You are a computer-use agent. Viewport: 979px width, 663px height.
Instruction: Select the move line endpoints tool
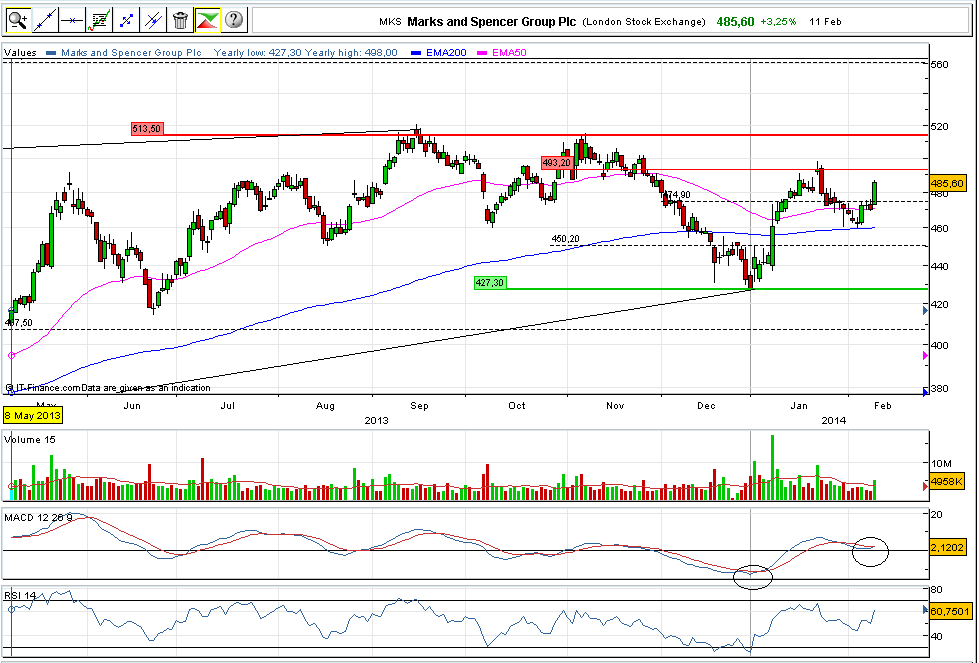click(x=125, y=21)
